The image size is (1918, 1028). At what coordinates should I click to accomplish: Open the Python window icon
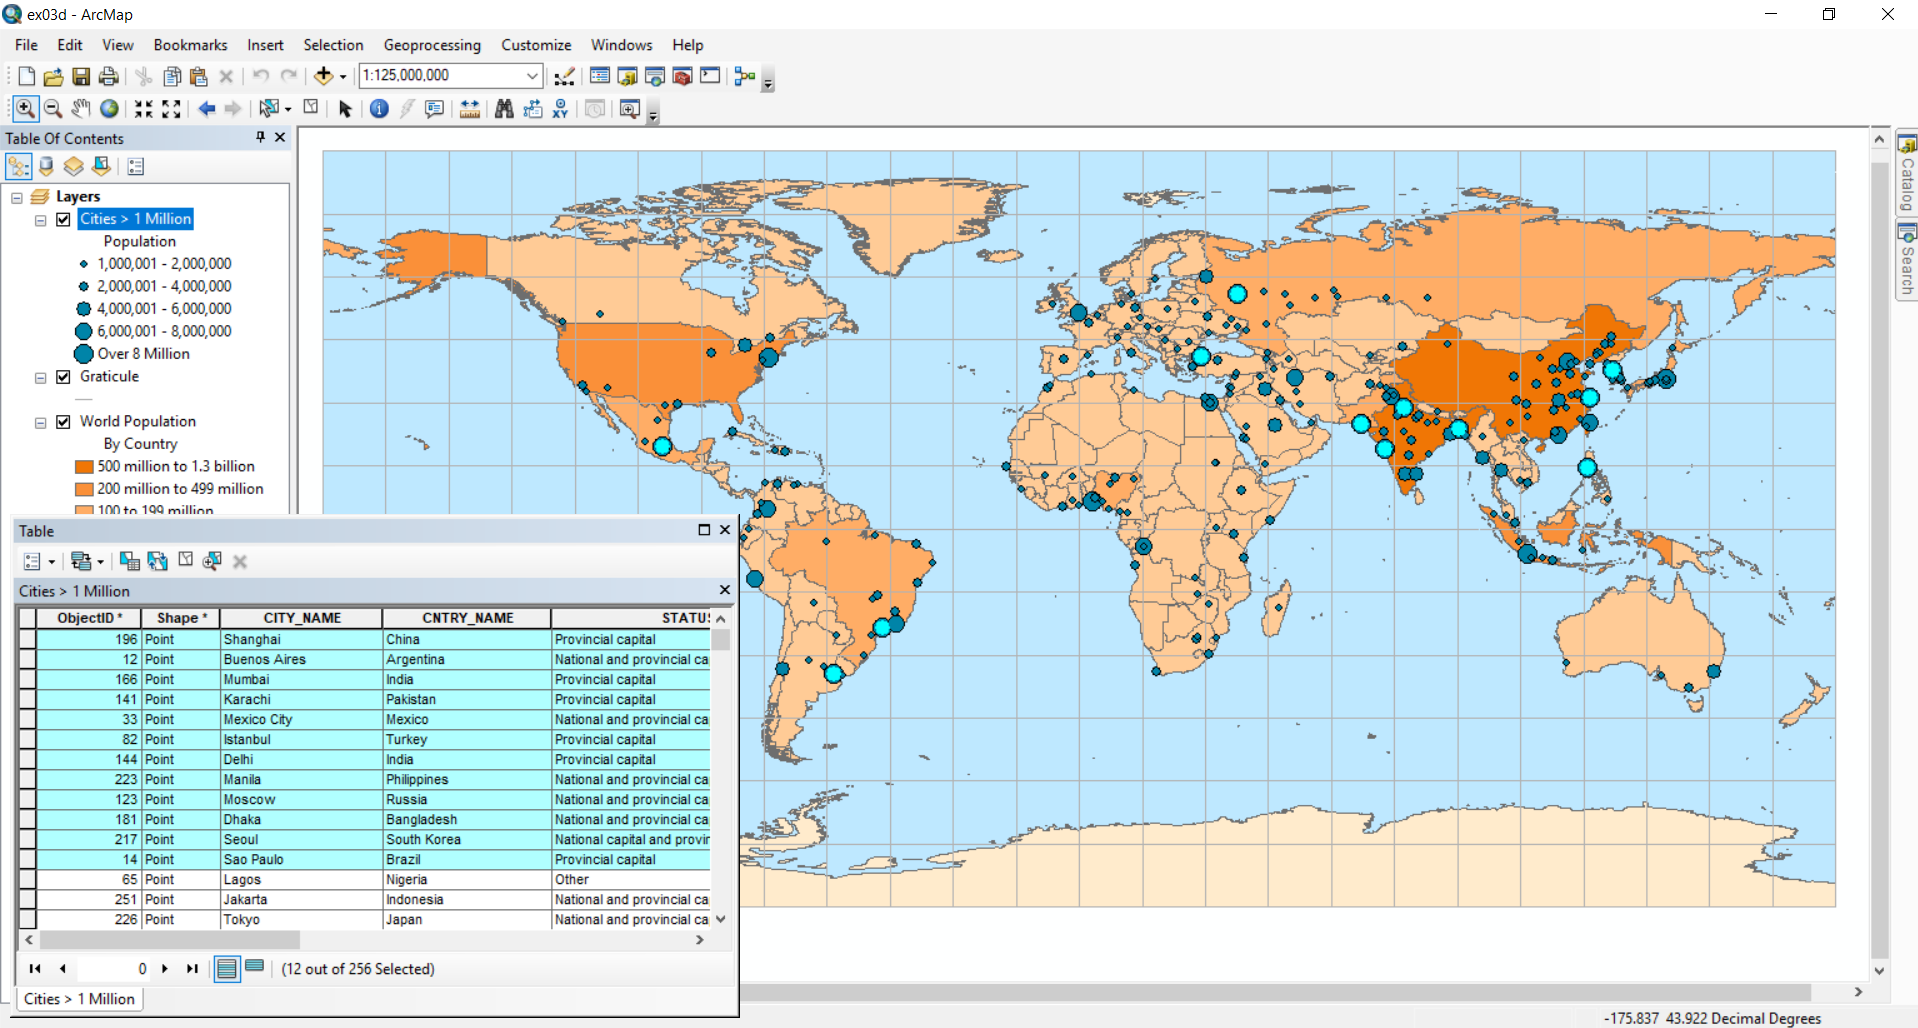click(x=710, y=76)
